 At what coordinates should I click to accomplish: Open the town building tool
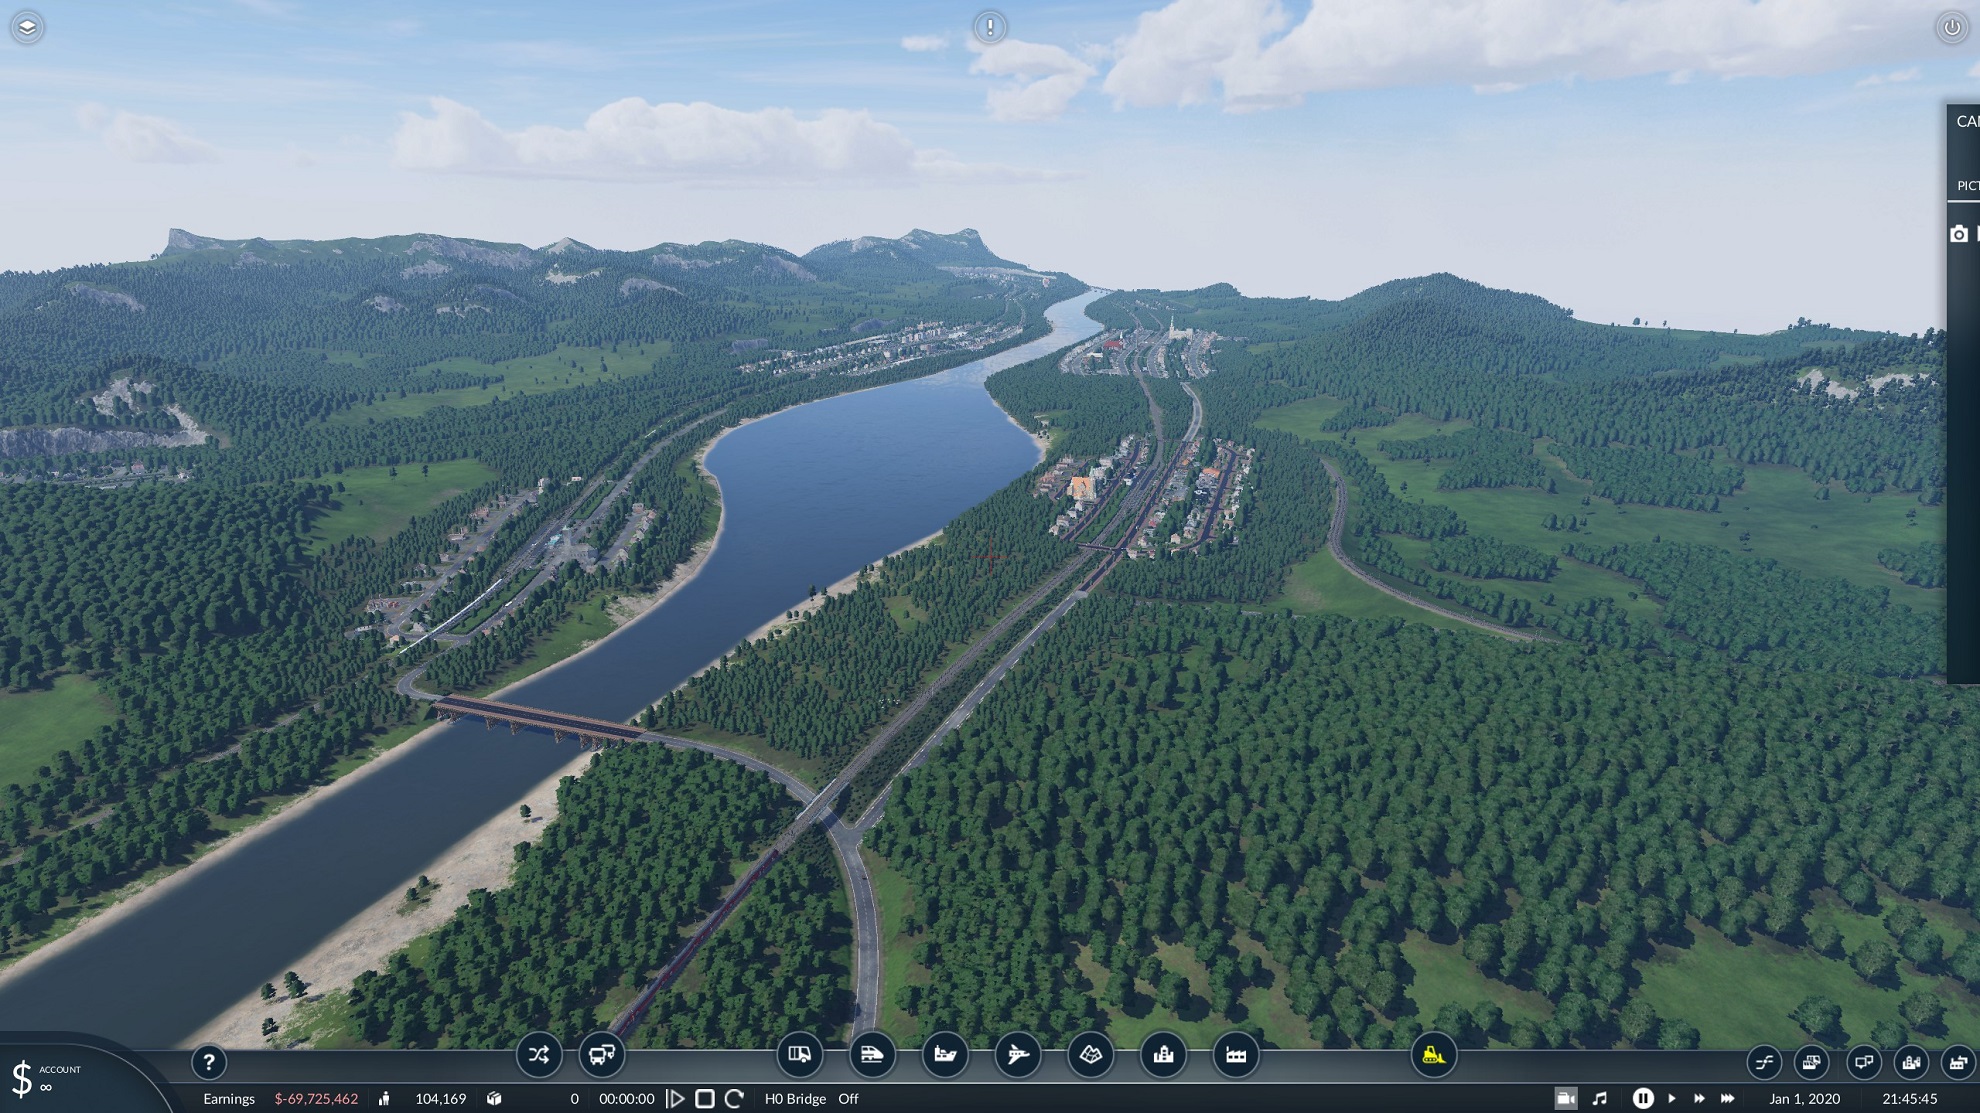[x=1164, y=1055]
